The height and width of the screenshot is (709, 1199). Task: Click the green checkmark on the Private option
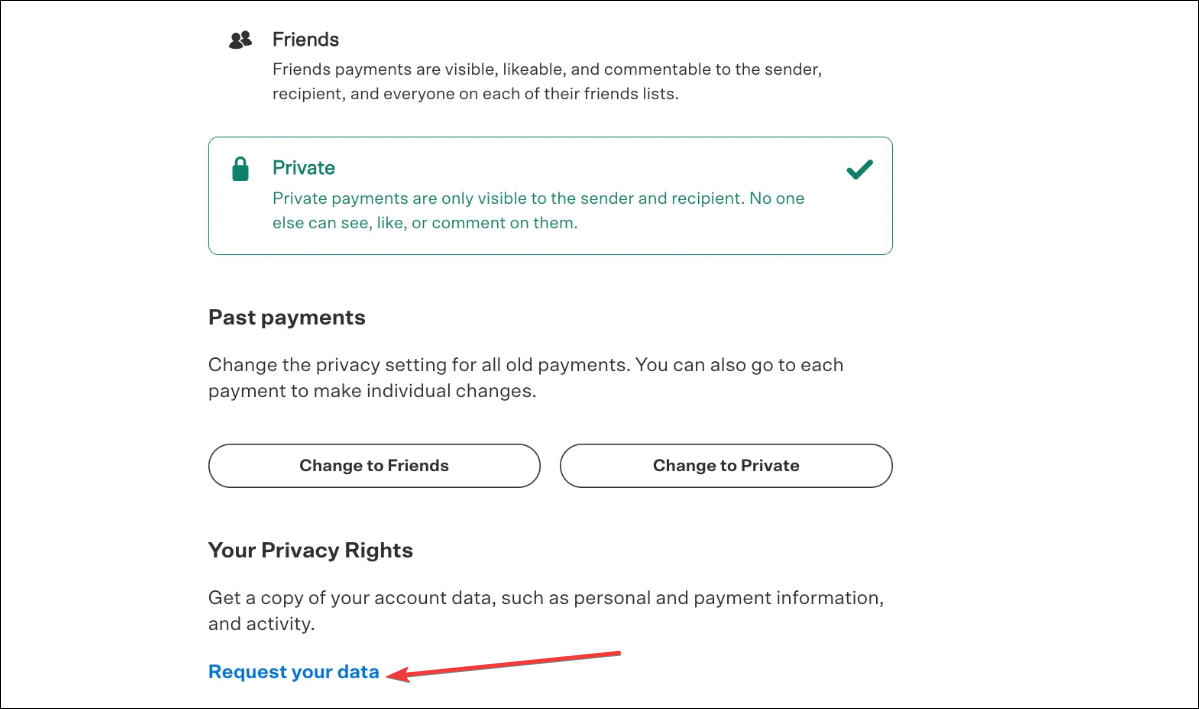coord(859,170)
